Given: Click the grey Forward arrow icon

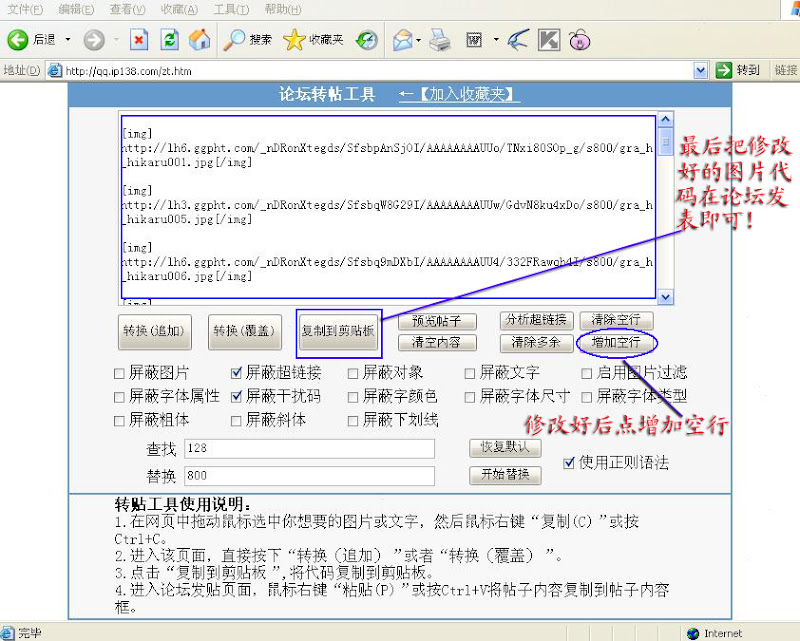Looking at the screenshot, I should (94, 40).
